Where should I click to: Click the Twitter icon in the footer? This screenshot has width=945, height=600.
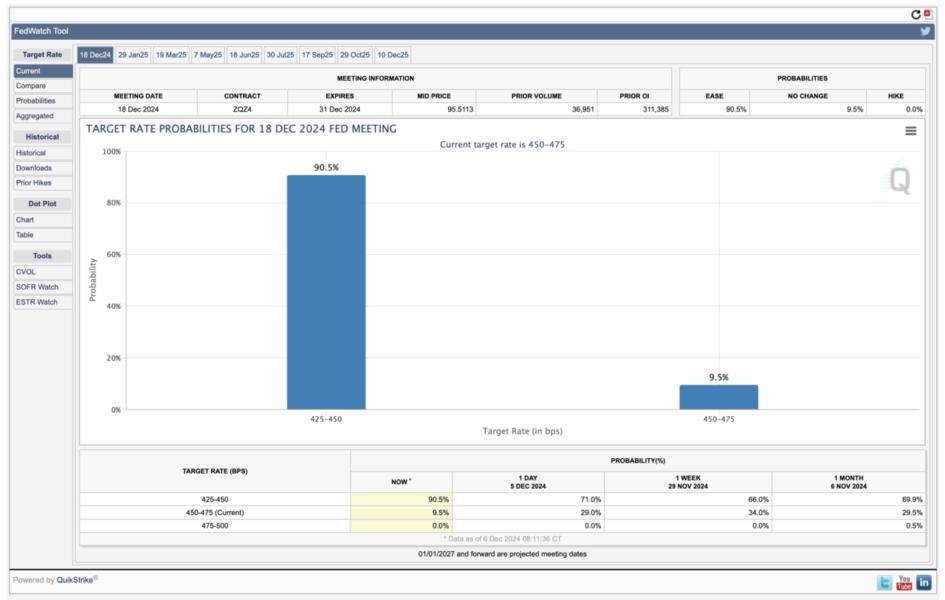(885, 582)
